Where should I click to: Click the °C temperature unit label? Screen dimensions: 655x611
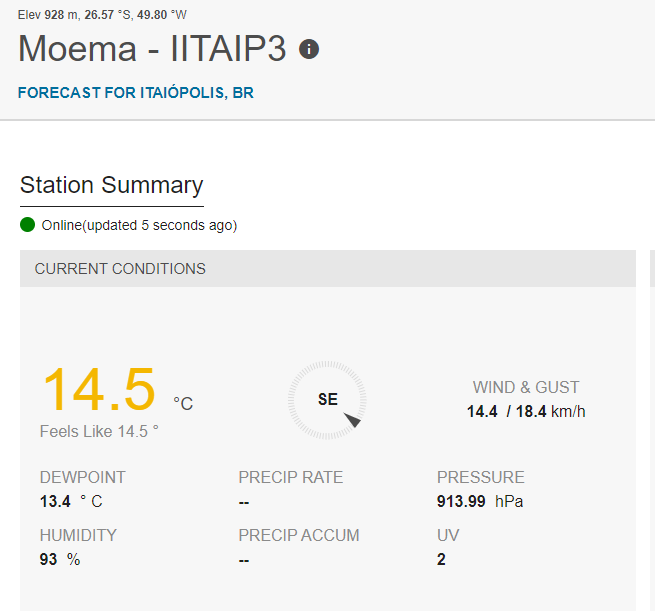[x=183, y=404]
